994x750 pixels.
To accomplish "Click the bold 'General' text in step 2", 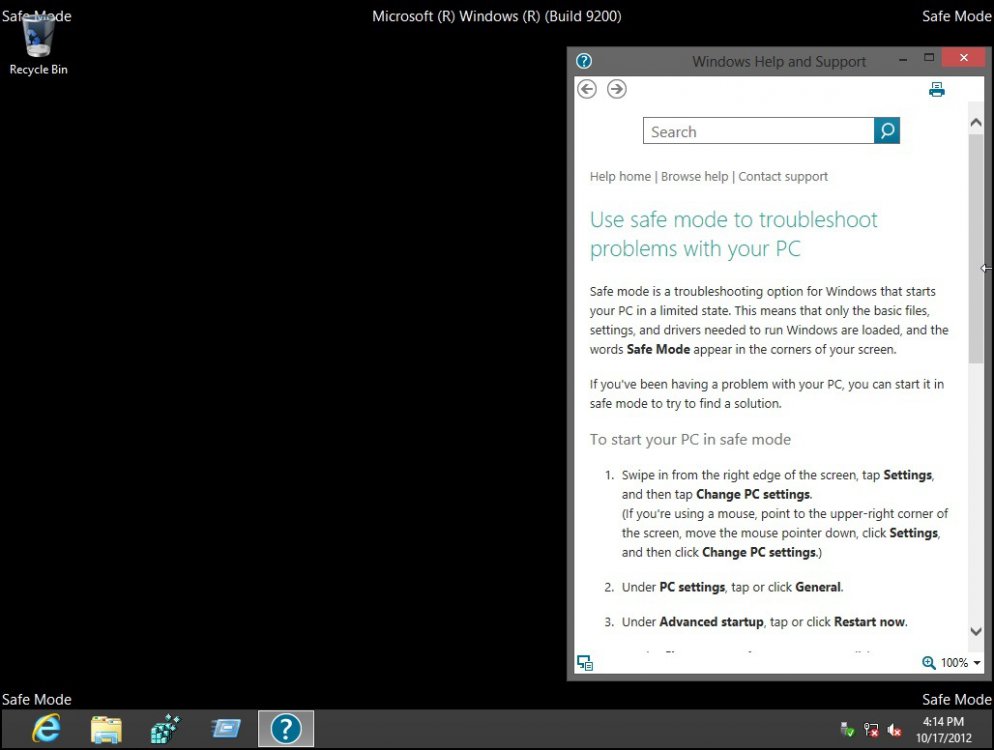I will click(818, 587).
